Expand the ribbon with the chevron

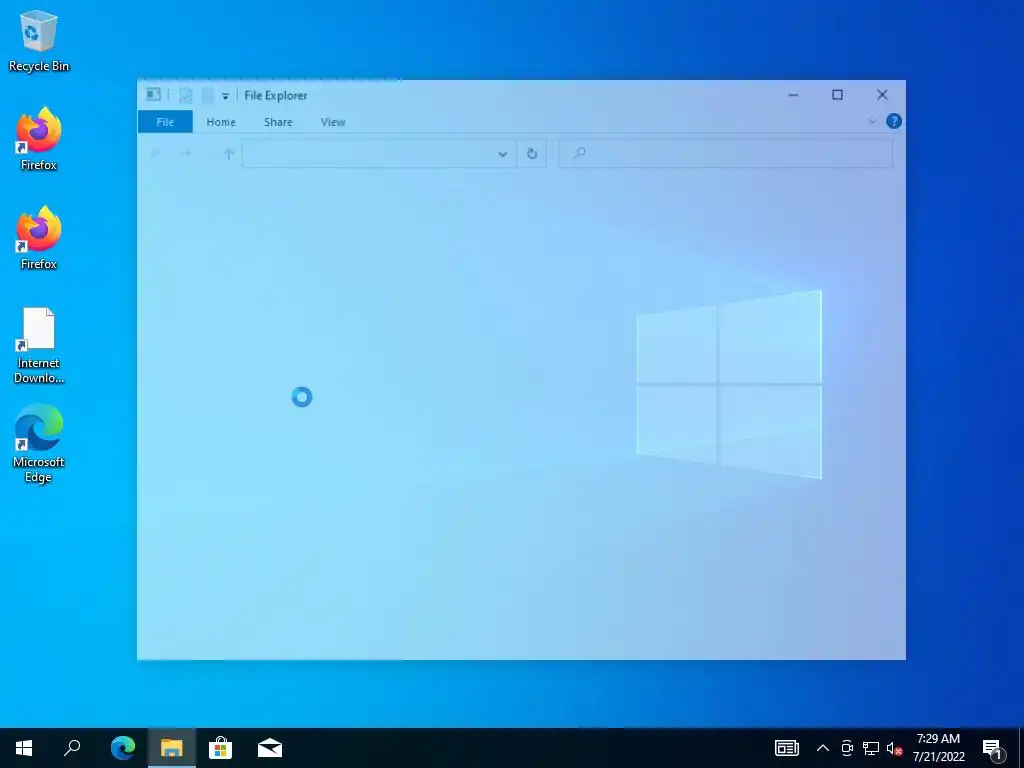[x=872, y=121]
